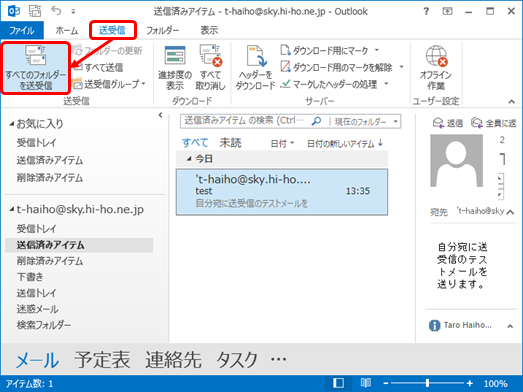Minimize the folder pane with the chevron
The image size is (523, 392).
click(x=160, y=115)
